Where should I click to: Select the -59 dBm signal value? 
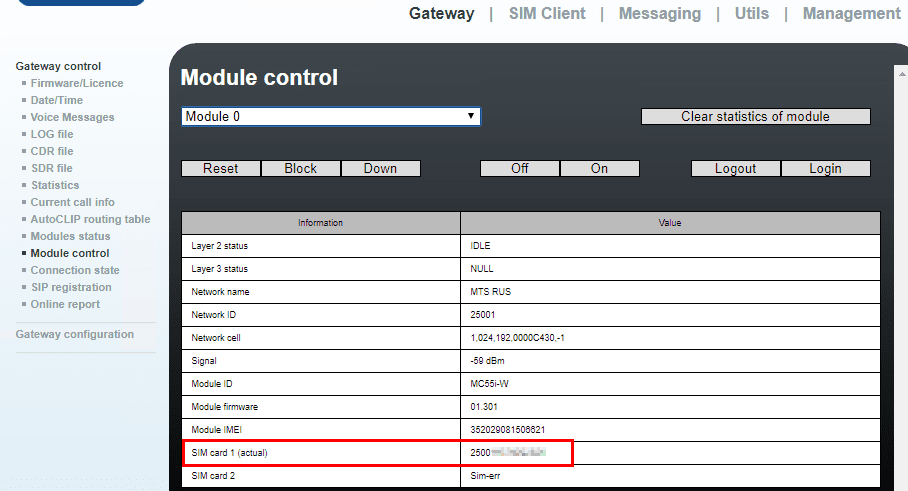coord(487,361)
